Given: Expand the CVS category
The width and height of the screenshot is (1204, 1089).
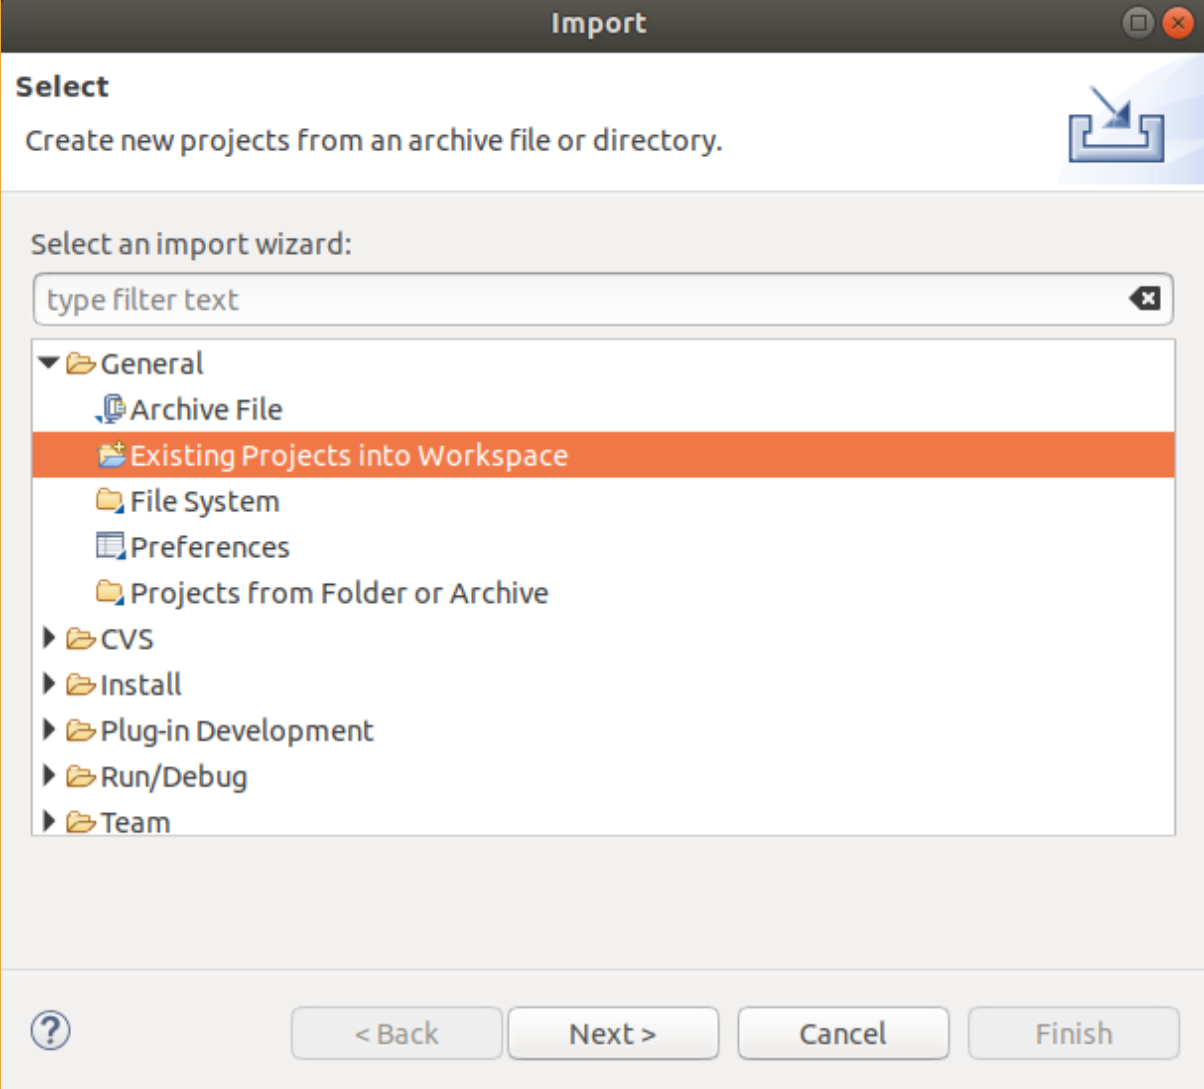Looking at the screenshot, I should 48,637.
